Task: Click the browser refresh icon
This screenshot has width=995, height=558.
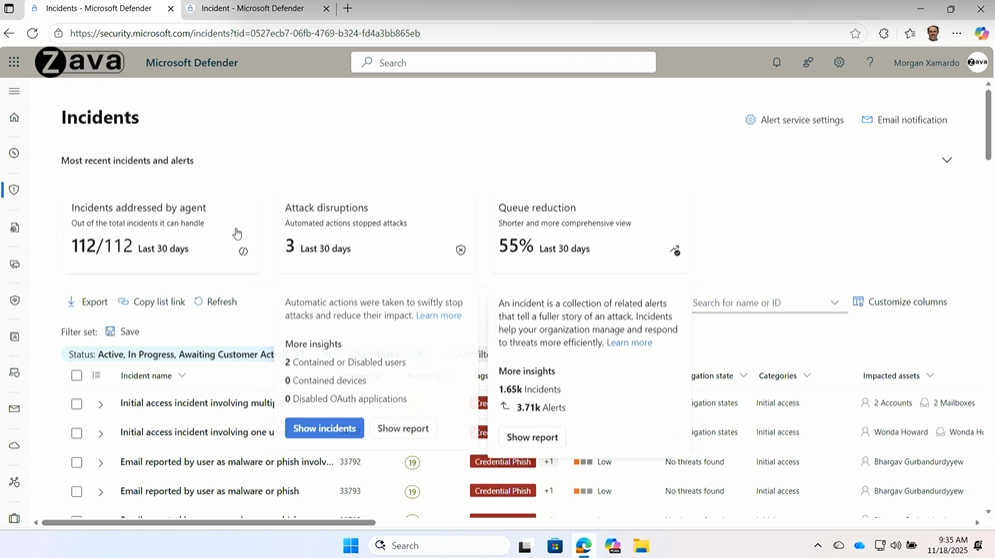Action: coord(32,33)
